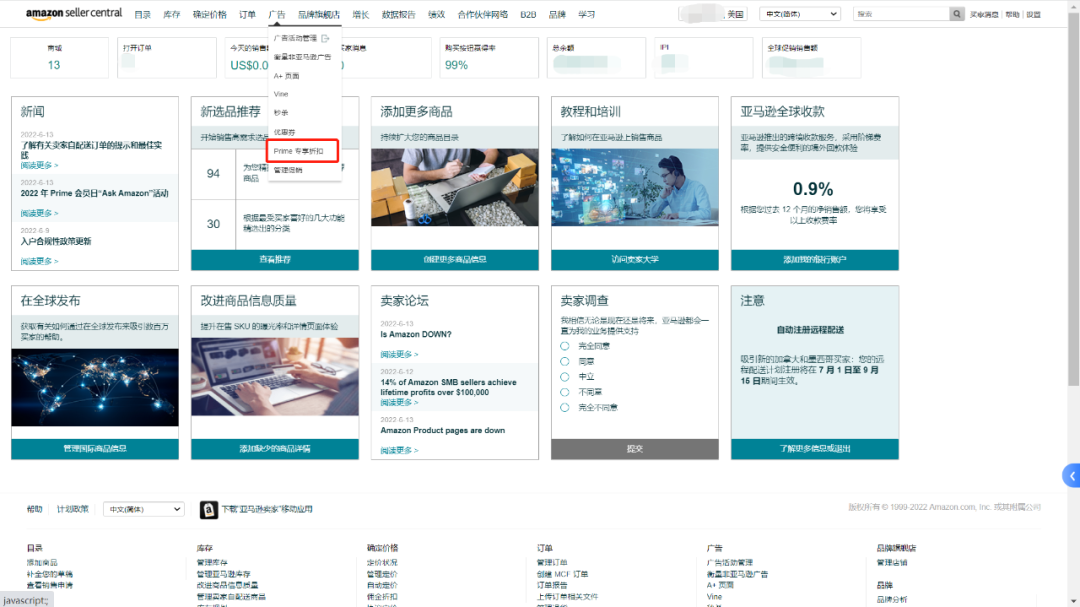Submit the seller survey with 提交
1080x607 pixels.
point(635,449)
